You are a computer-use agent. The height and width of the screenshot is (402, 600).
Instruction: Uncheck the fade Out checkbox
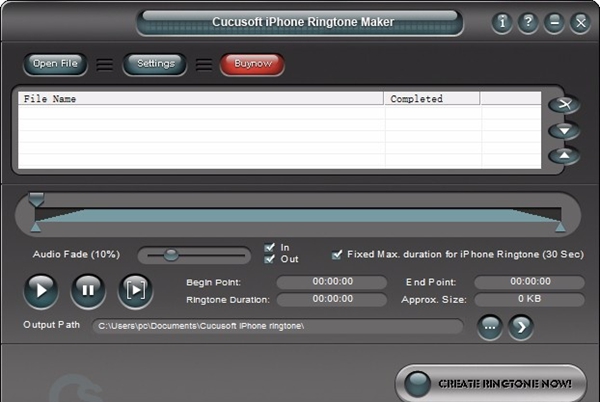pos(269,259)
